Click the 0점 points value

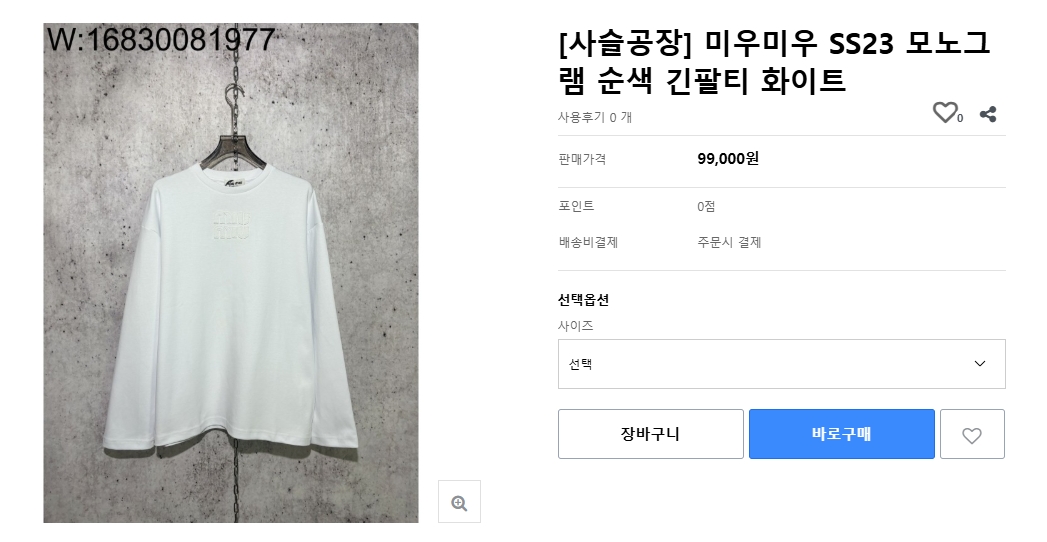pos(706,206)
